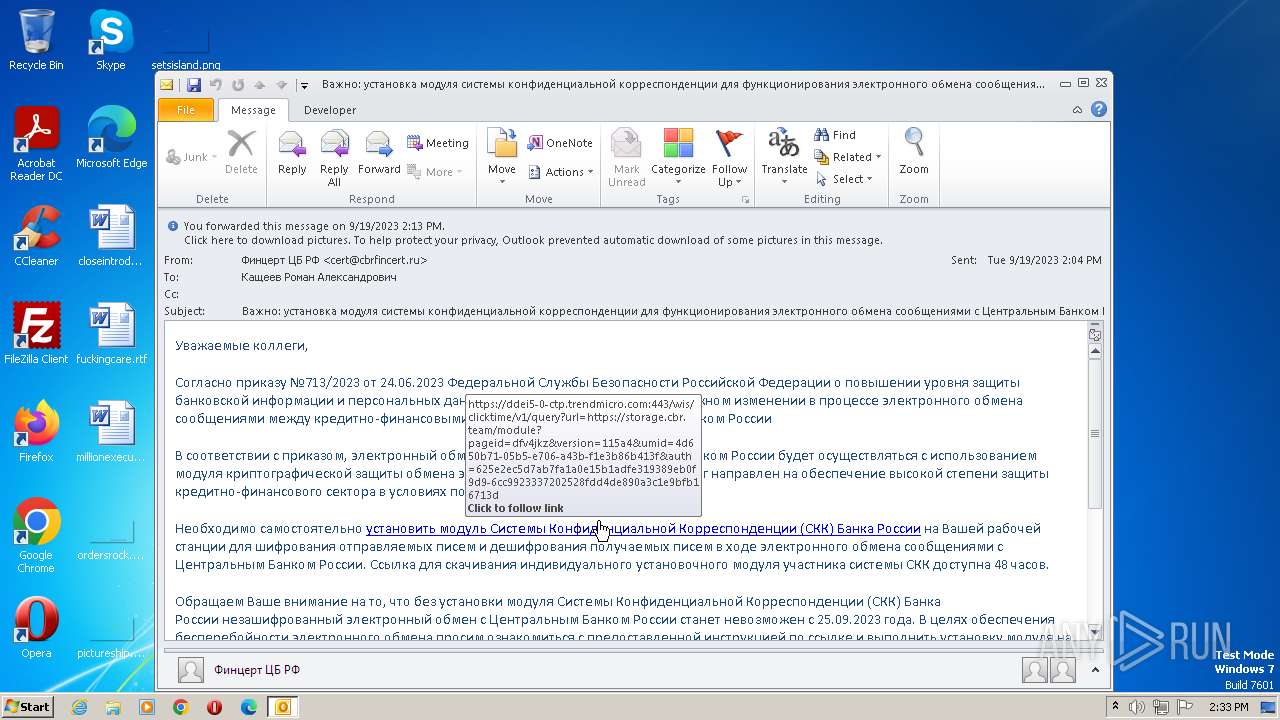Select the CCleaner desktop shortcut
This screenshot has width=1280, height=720.
click(36, 236)
